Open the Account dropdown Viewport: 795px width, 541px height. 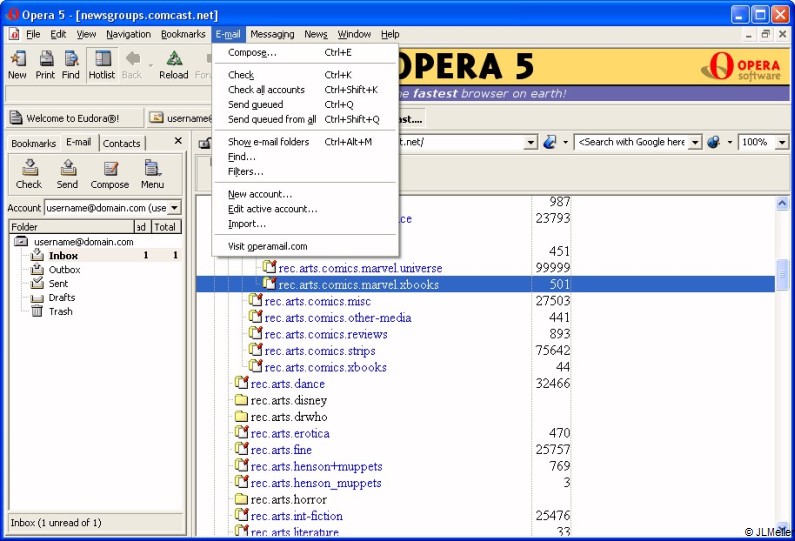(x=174, y=207)
